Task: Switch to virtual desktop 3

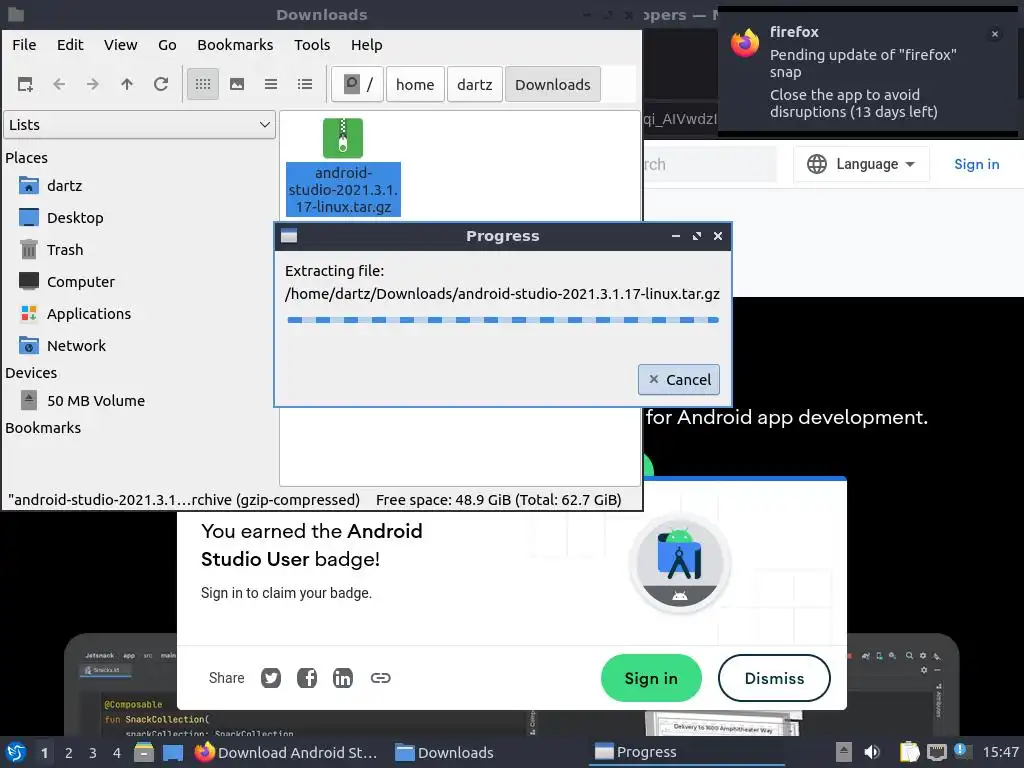Action: 93,753
